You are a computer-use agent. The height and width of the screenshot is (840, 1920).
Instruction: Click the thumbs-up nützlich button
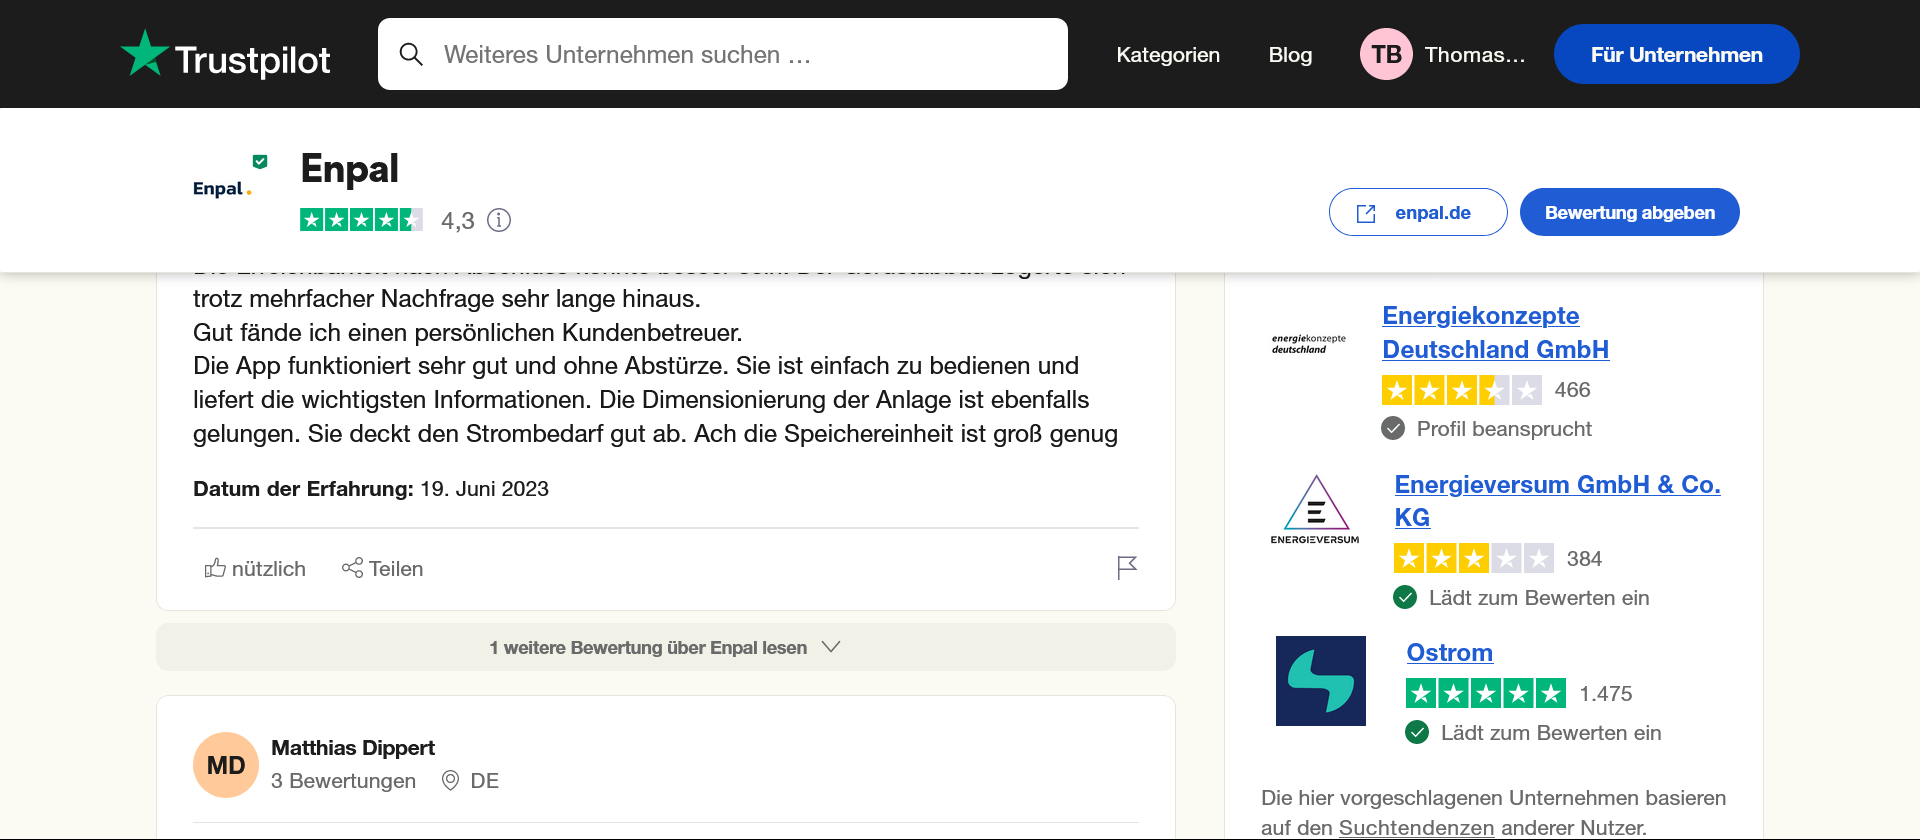[255, 568]
